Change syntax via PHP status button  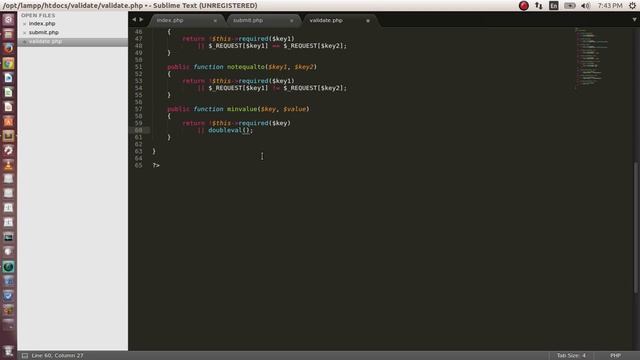click(615, 356)
